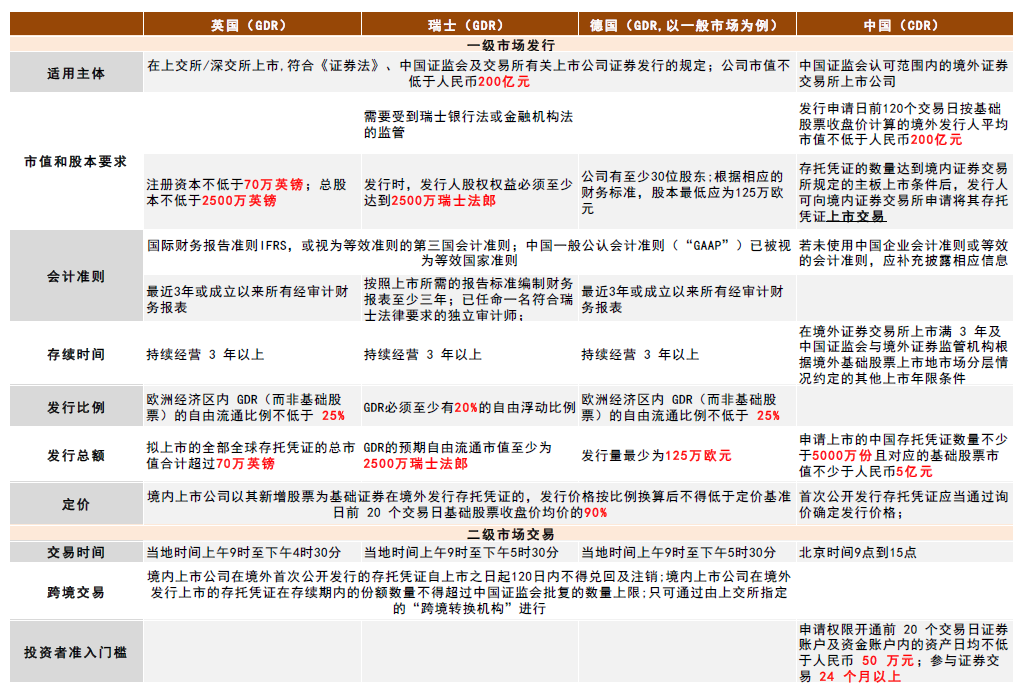1024x687 pixels.
Task: Click the red 2500万英镑 text
Action: point(239,200)
